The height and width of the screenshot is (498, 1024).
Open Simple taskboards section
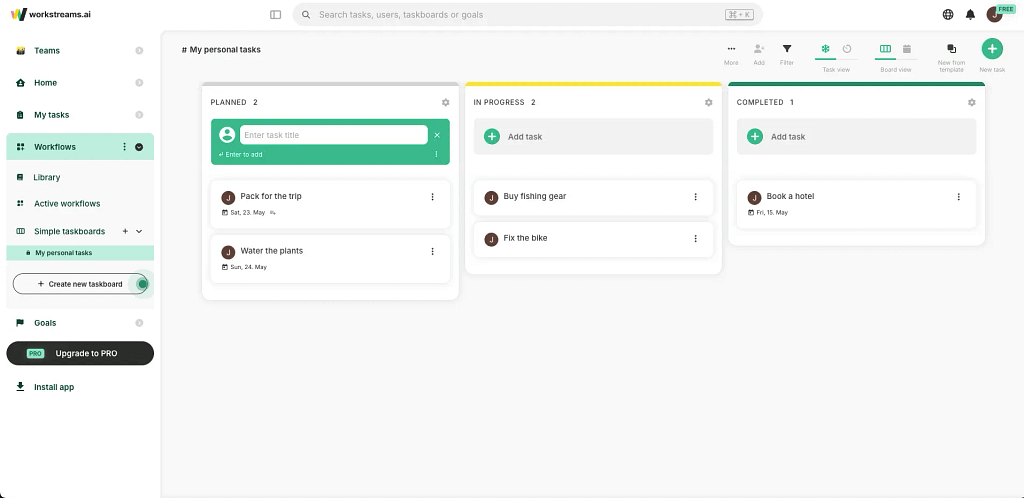point(69,231)
